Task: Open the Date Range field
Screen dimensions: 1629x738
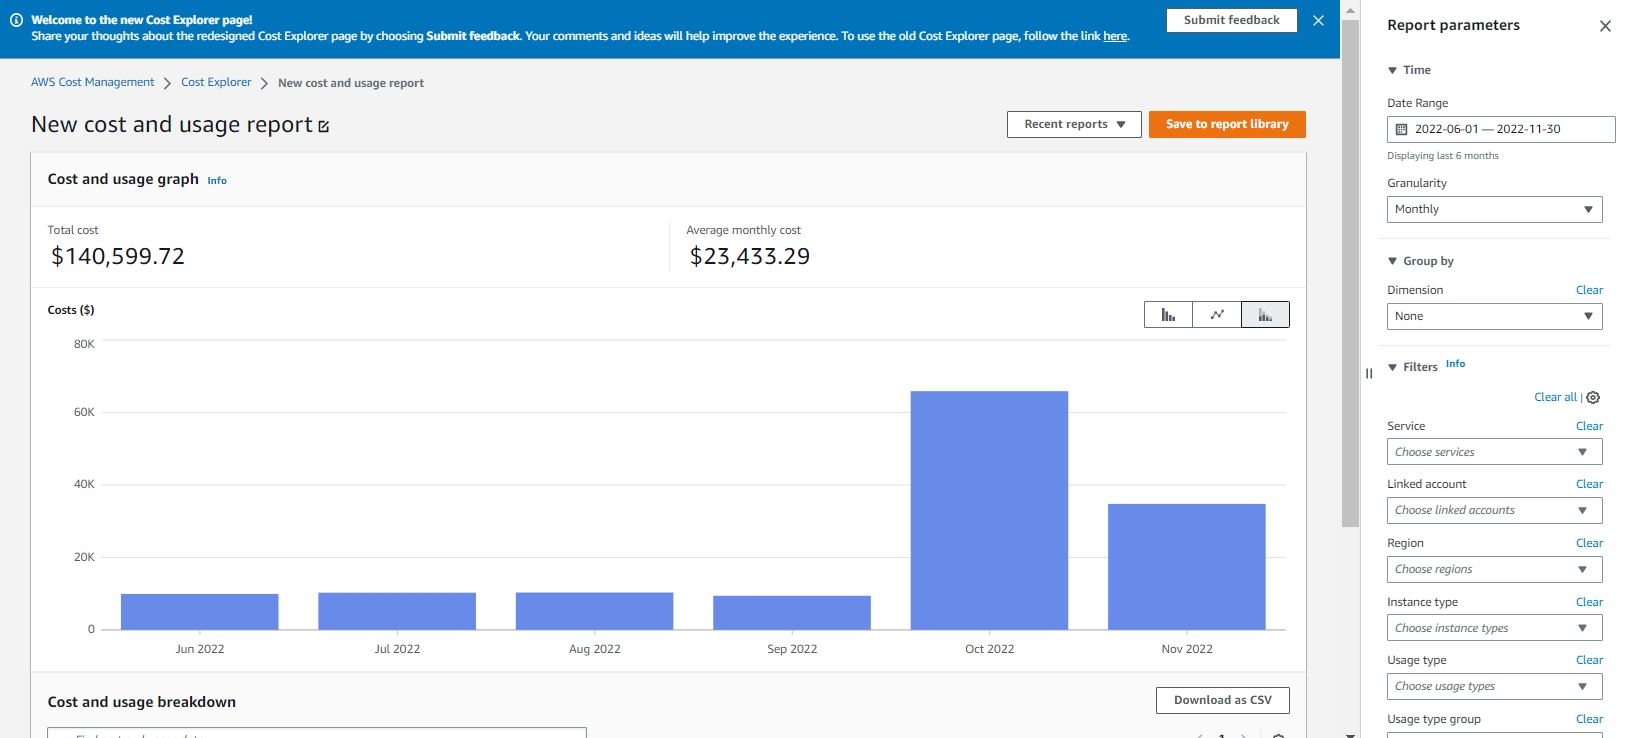Action: [x=1500, y=129]
